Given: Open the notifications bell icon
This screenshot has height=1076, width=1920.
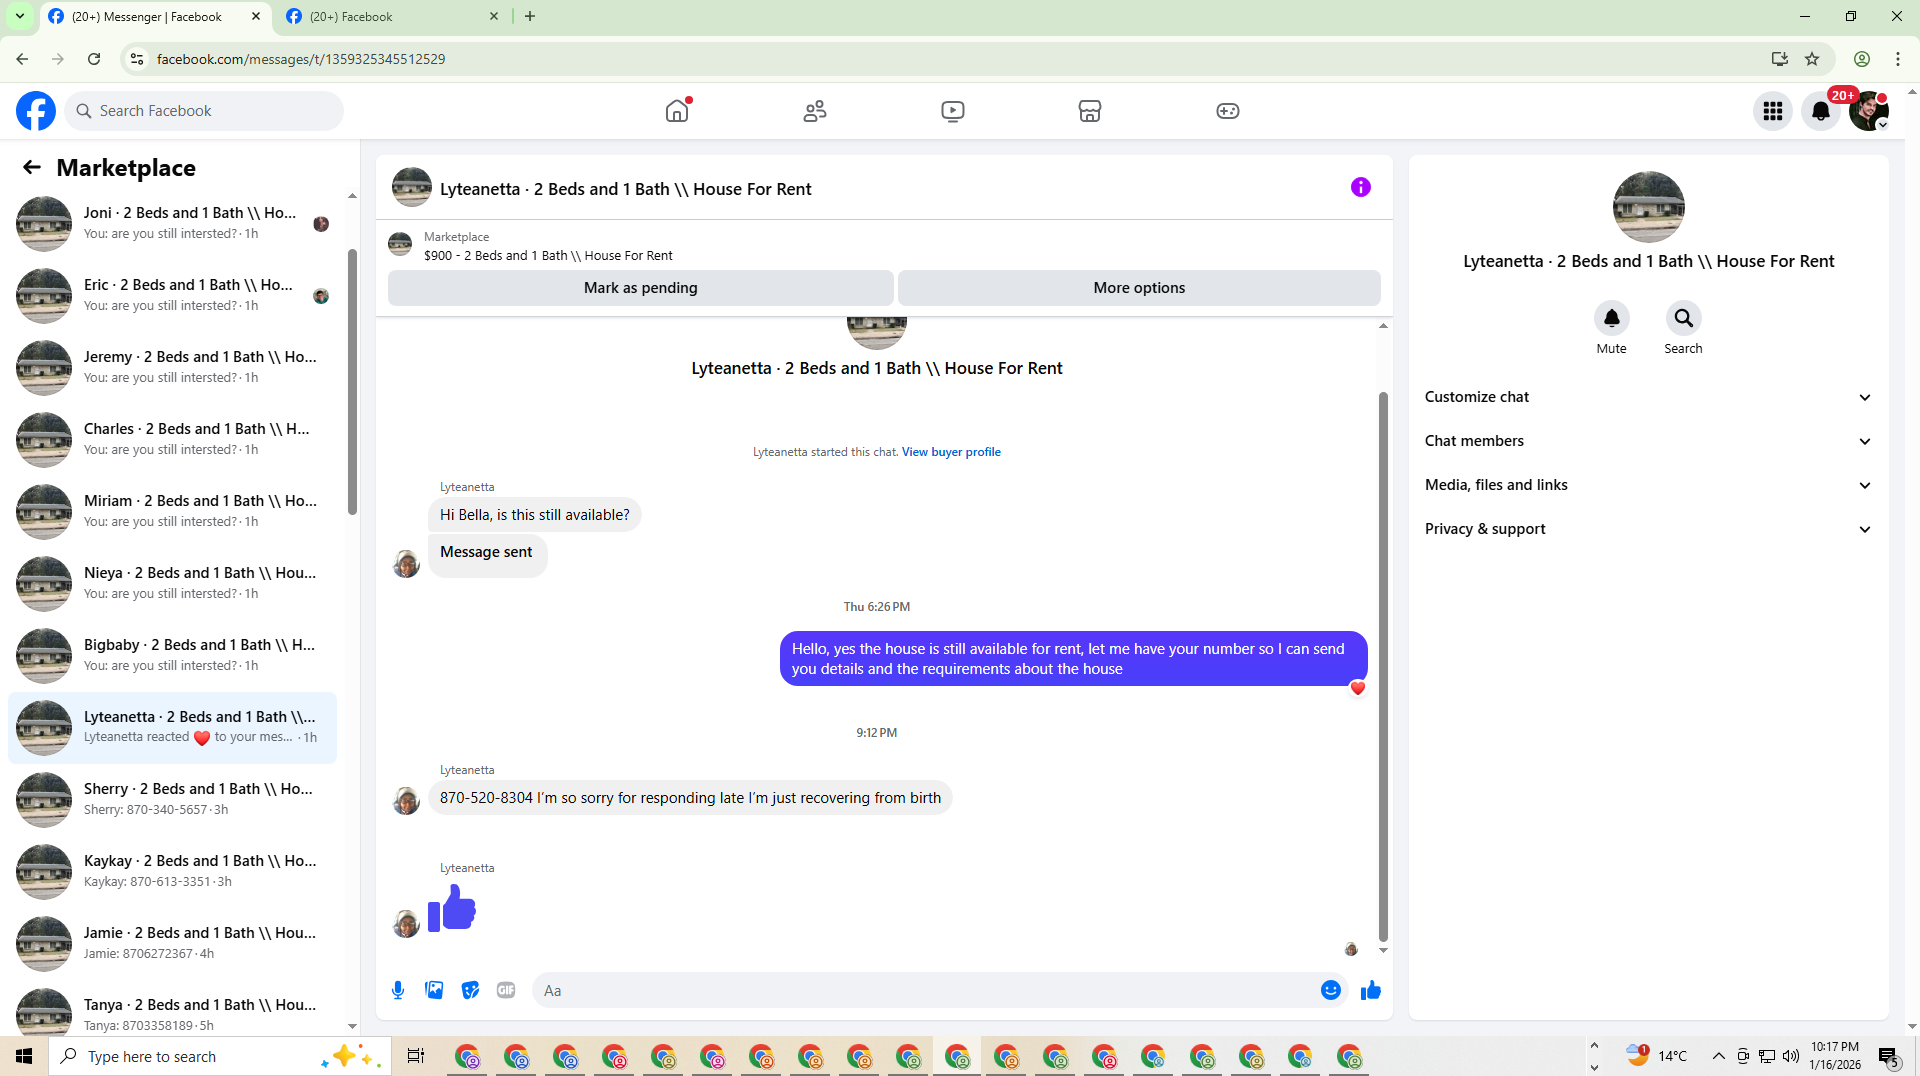Looking at the screenshot, I should (x=1821, y=111).
